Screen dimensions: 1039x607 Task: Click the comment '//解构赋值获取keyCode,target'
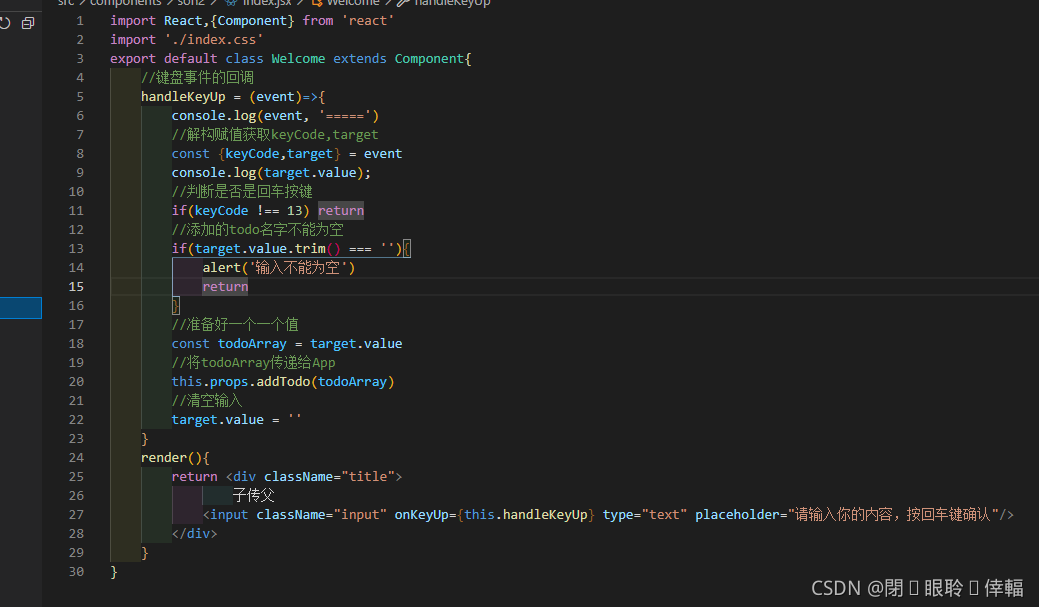pyautogui.click(x=275, y=135)
